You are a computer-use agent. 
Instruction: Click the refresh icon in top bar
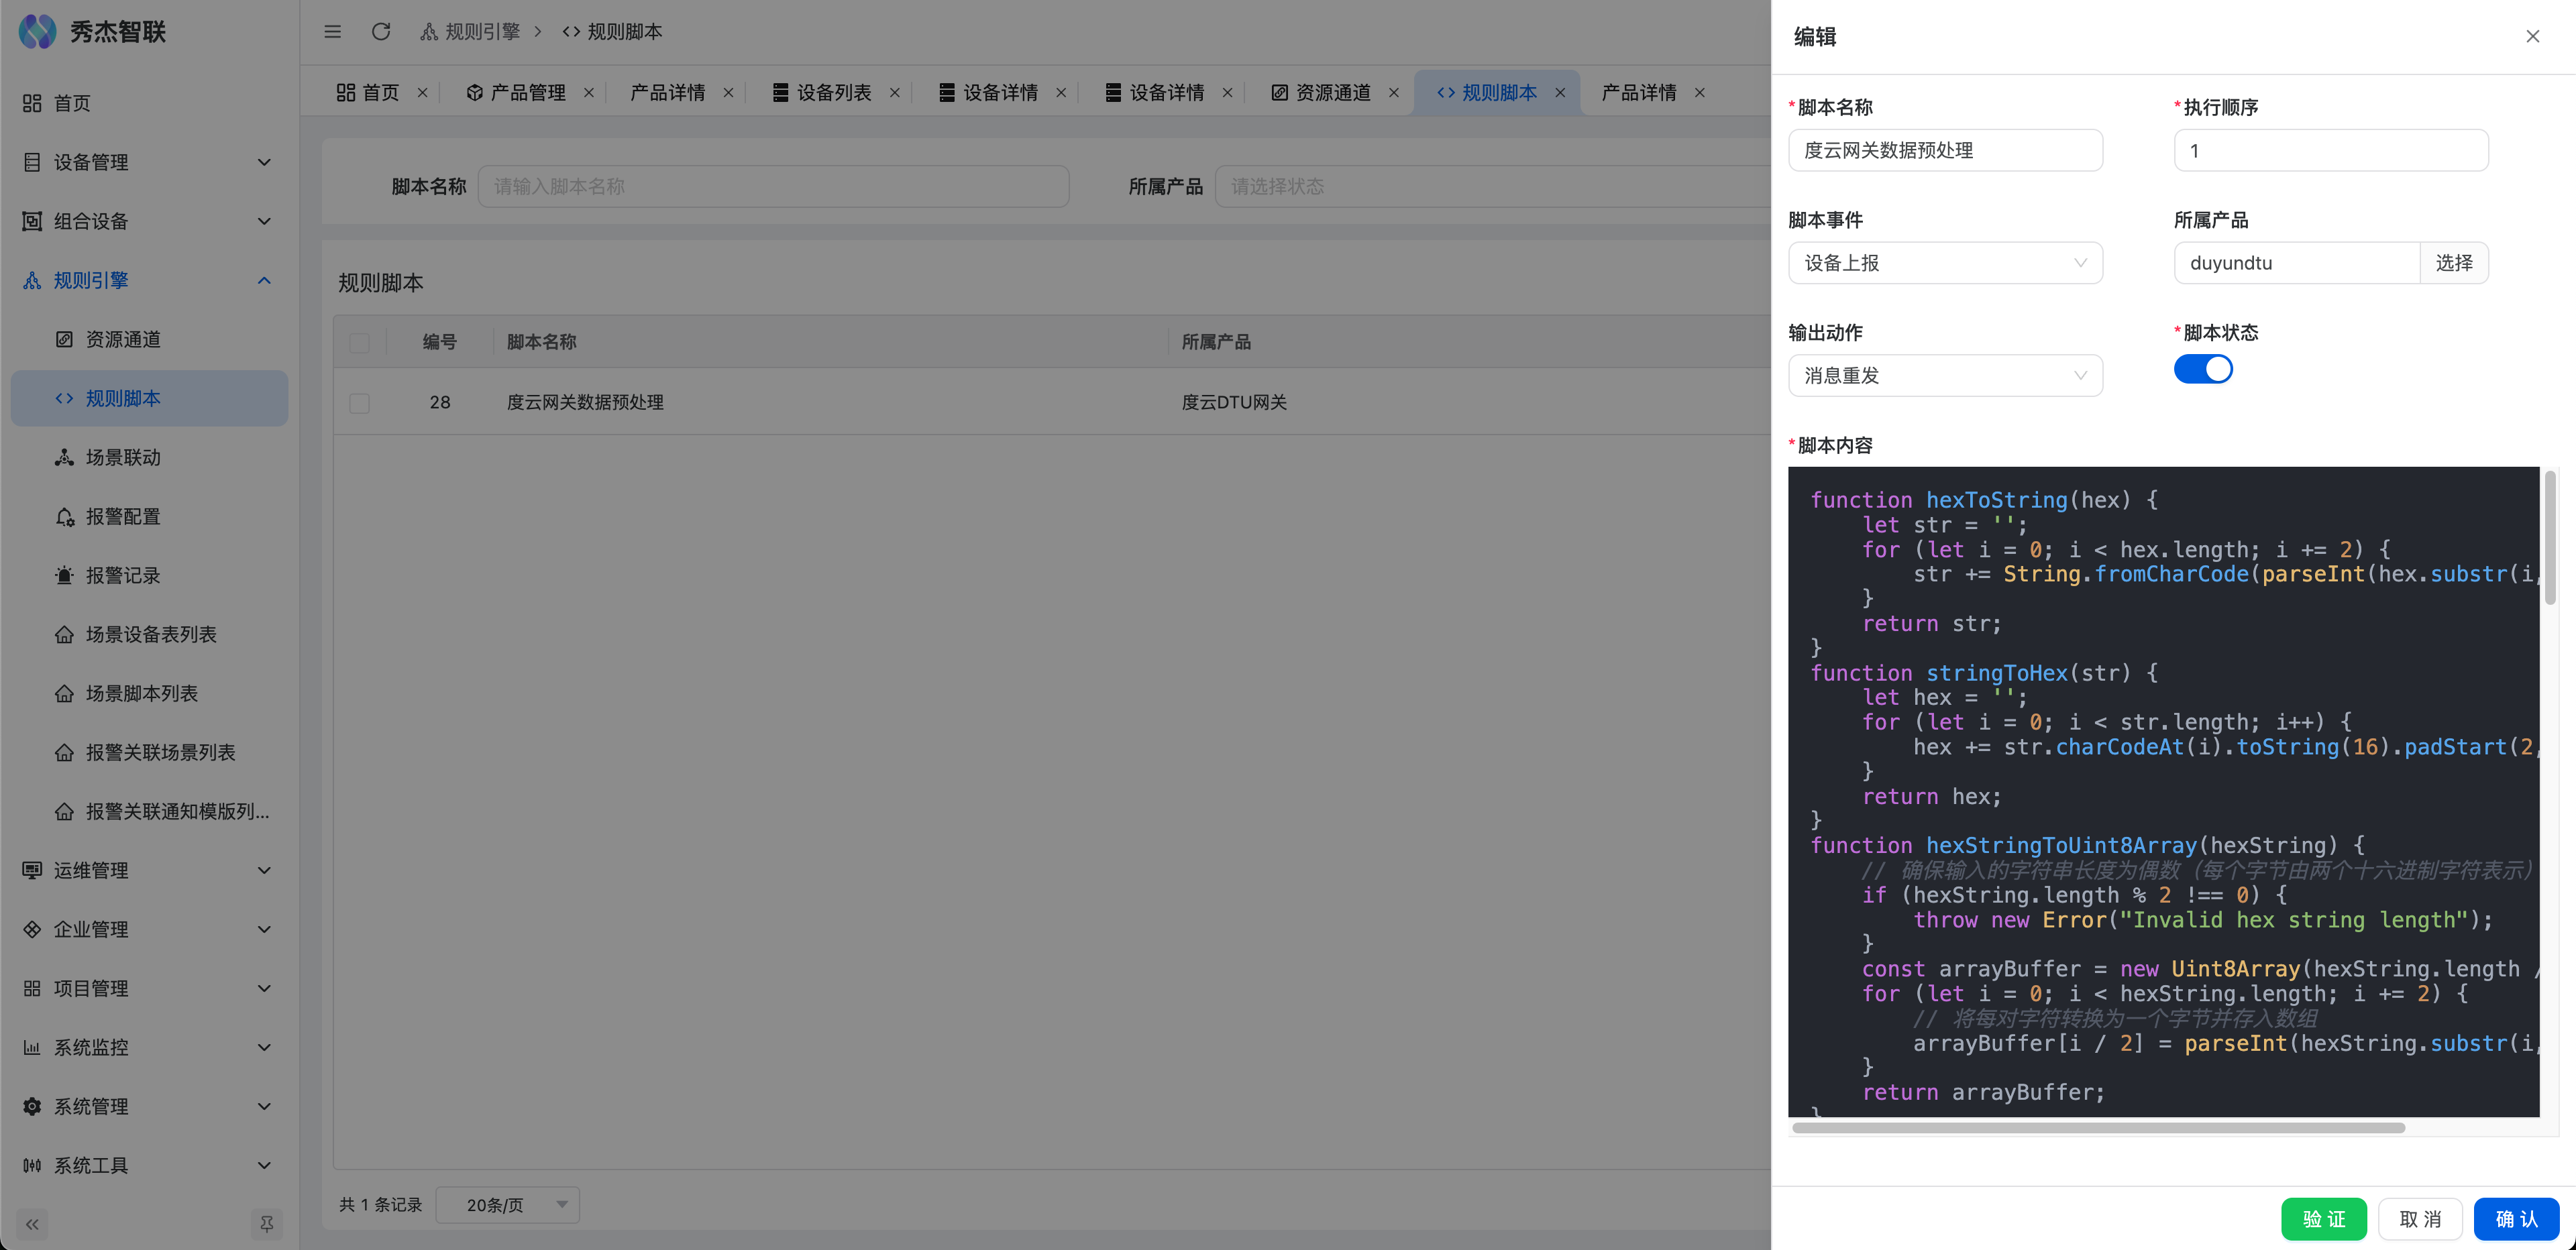pos(381,32)
